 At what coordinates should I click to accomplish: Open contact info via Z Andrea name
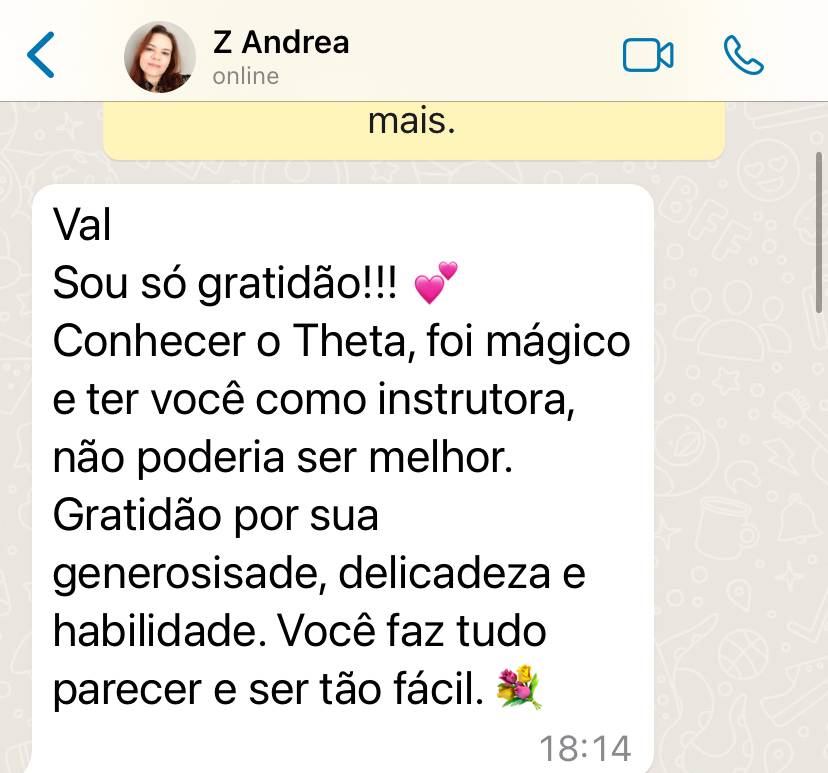[281, 42]
